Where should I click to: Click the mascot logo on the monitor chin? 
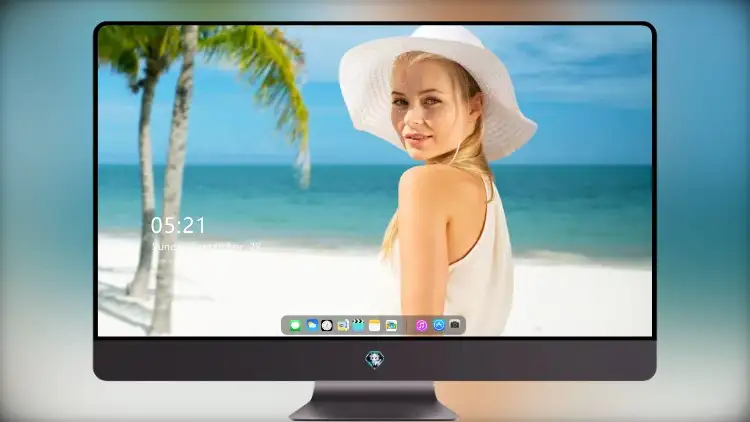pos(375,360)
